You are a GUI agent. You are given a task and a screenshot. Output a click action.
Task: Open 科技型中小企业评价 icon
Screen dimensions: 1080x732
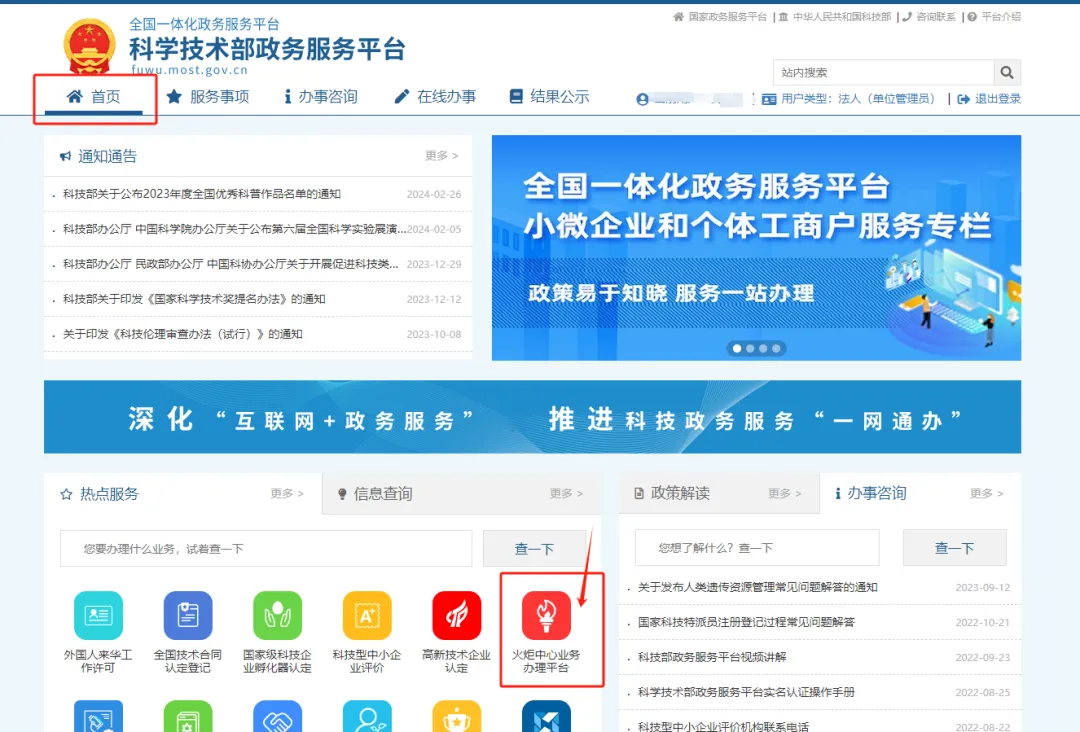[367, 615]
